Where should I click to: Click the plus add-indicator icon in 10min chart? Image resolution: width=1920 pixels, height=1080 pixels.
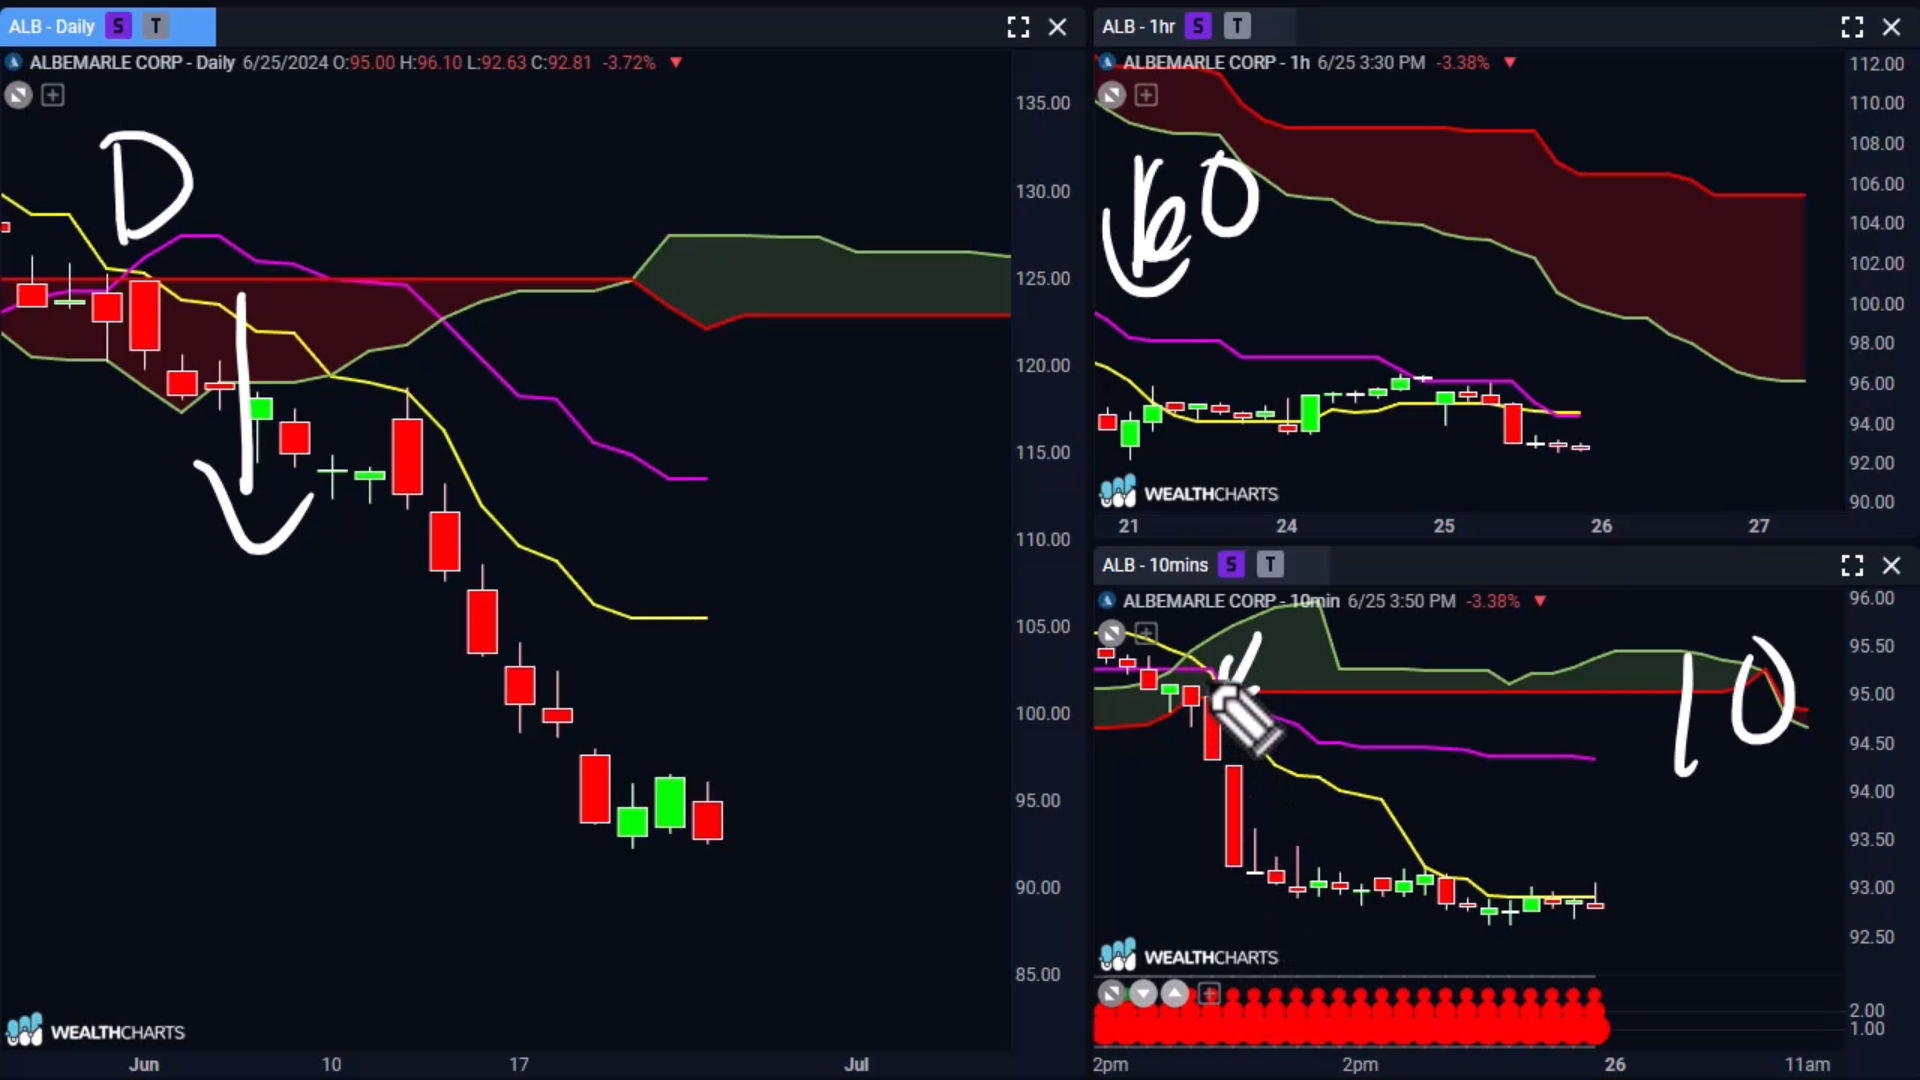click(1146, 633)
